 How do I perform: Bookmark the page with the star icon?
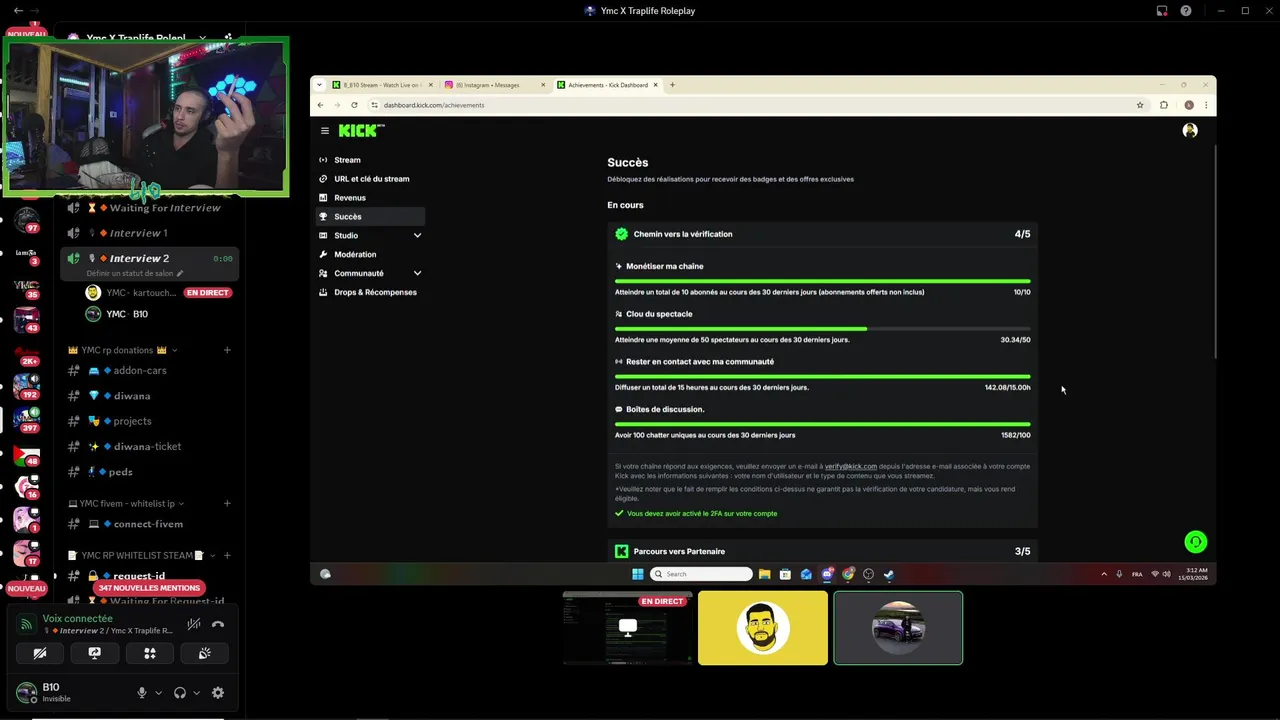(x=1140, y=105)
